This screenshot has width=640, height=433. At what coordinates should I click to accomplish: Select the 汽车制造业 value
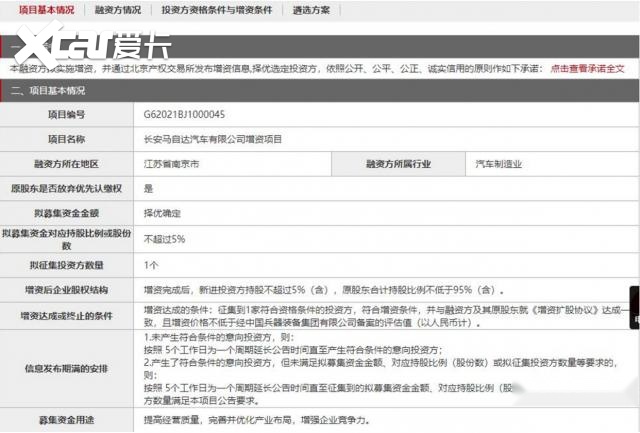(499, 164)
